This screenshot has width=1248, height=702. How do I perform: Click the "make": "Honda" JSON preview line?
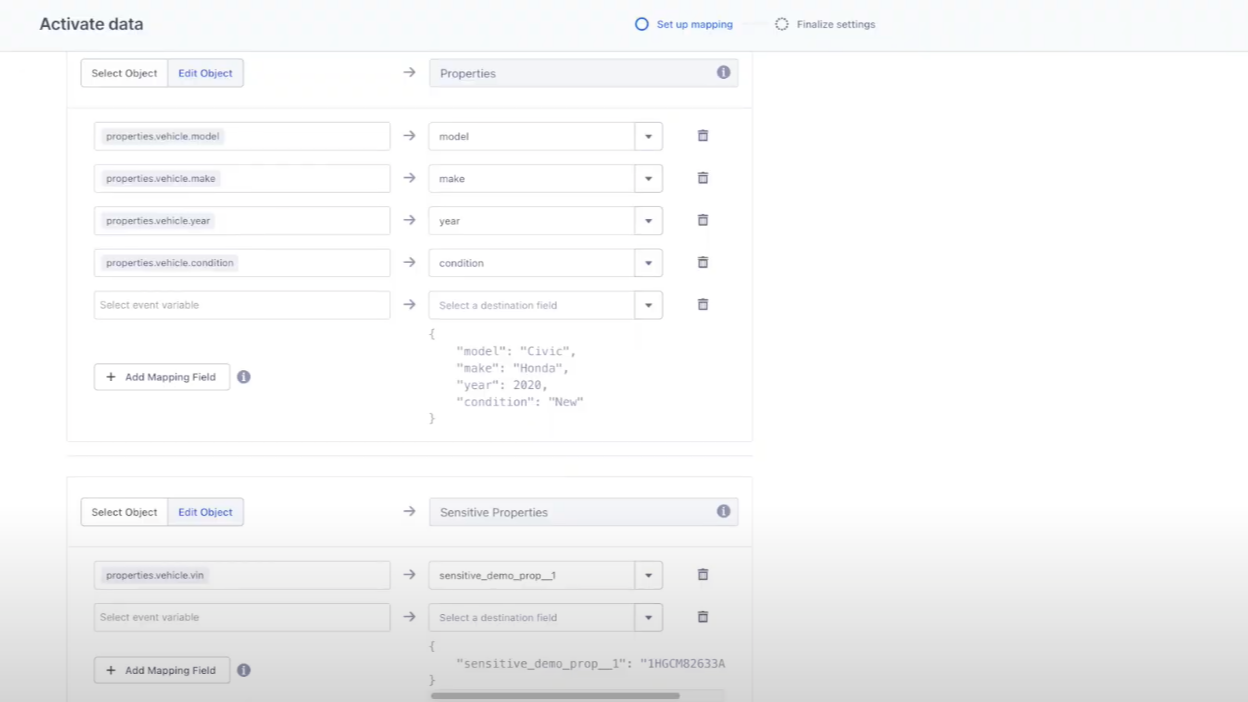[x=512, y=368]
